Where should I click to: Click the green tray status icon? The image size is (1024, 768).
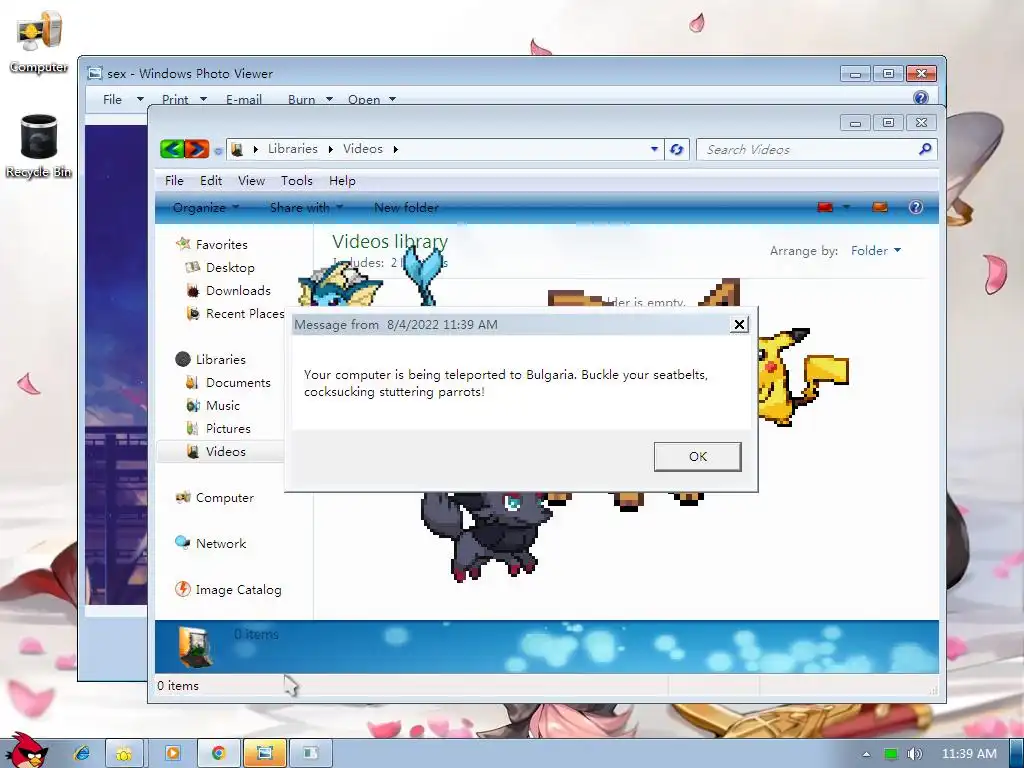click(891, 754)
